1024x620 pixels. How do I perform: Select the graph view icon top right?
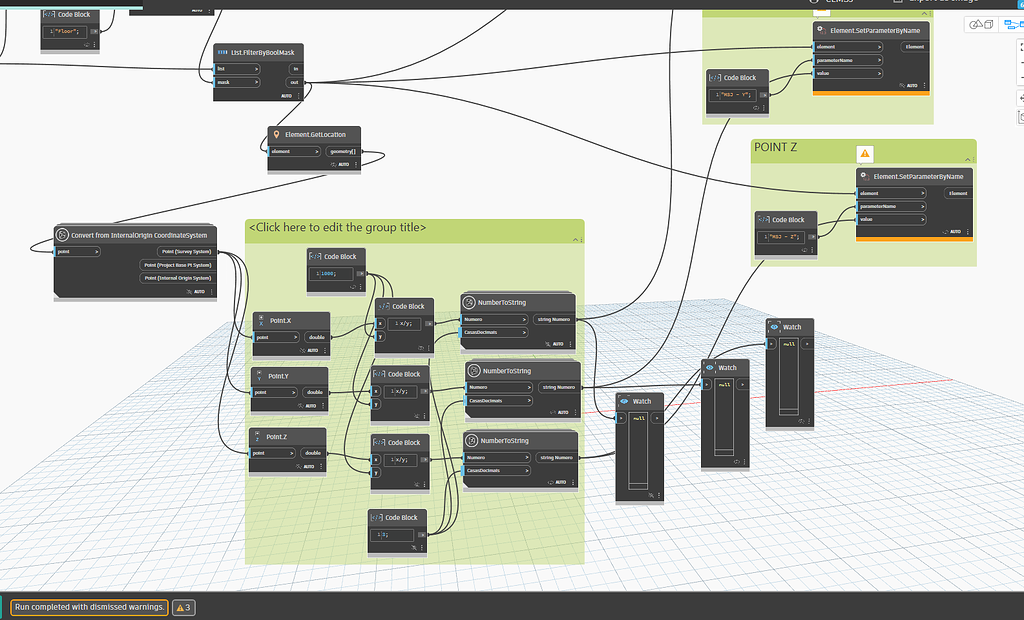pyautogui.click(x=1014, y=24)
